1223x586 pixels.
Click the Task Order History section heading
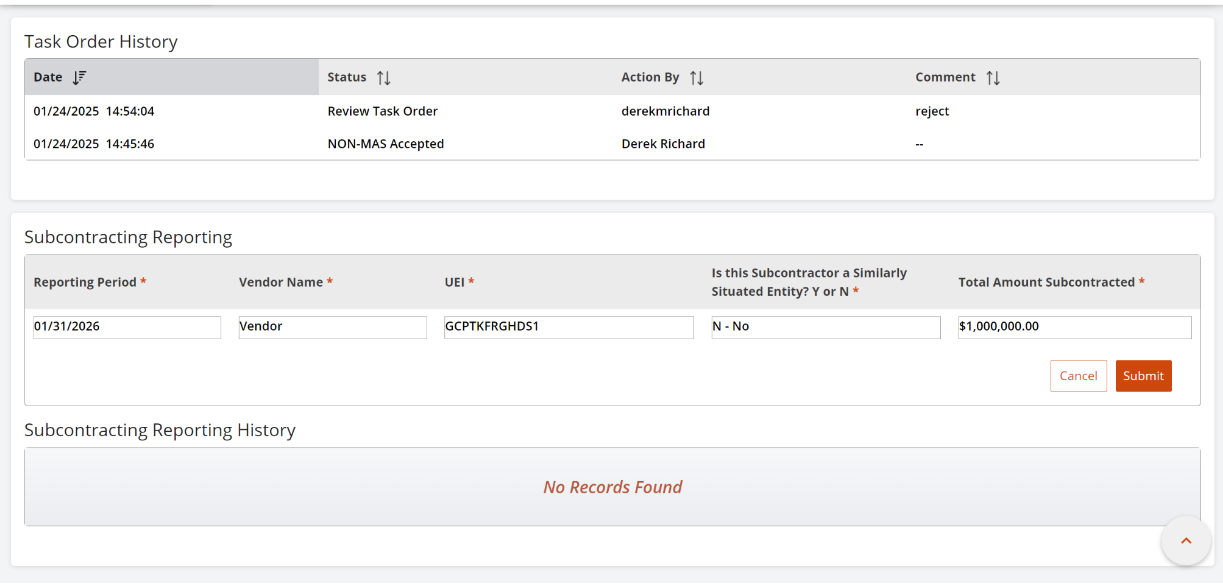coord(101,41)
